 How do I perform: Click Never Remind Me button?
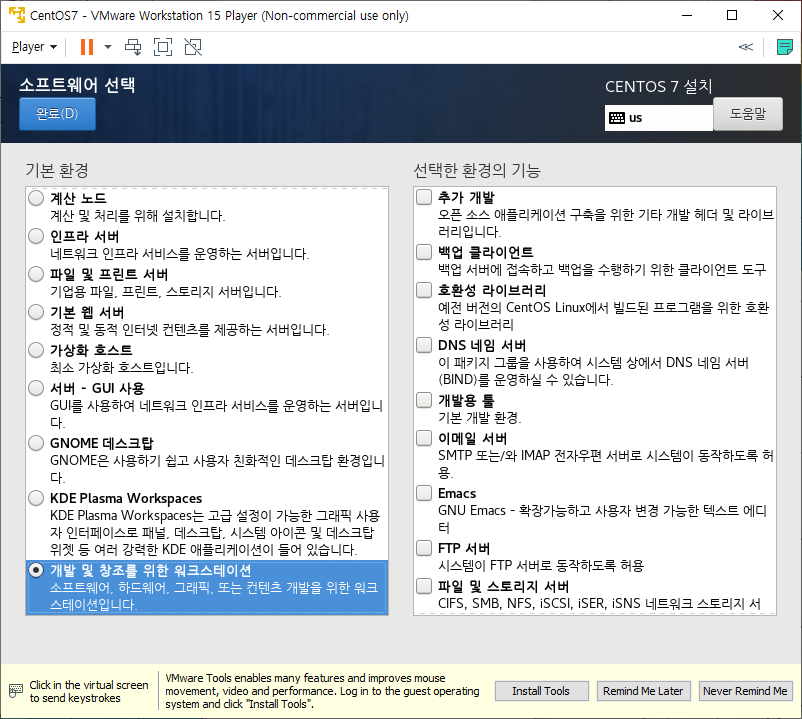coord(745,691)
